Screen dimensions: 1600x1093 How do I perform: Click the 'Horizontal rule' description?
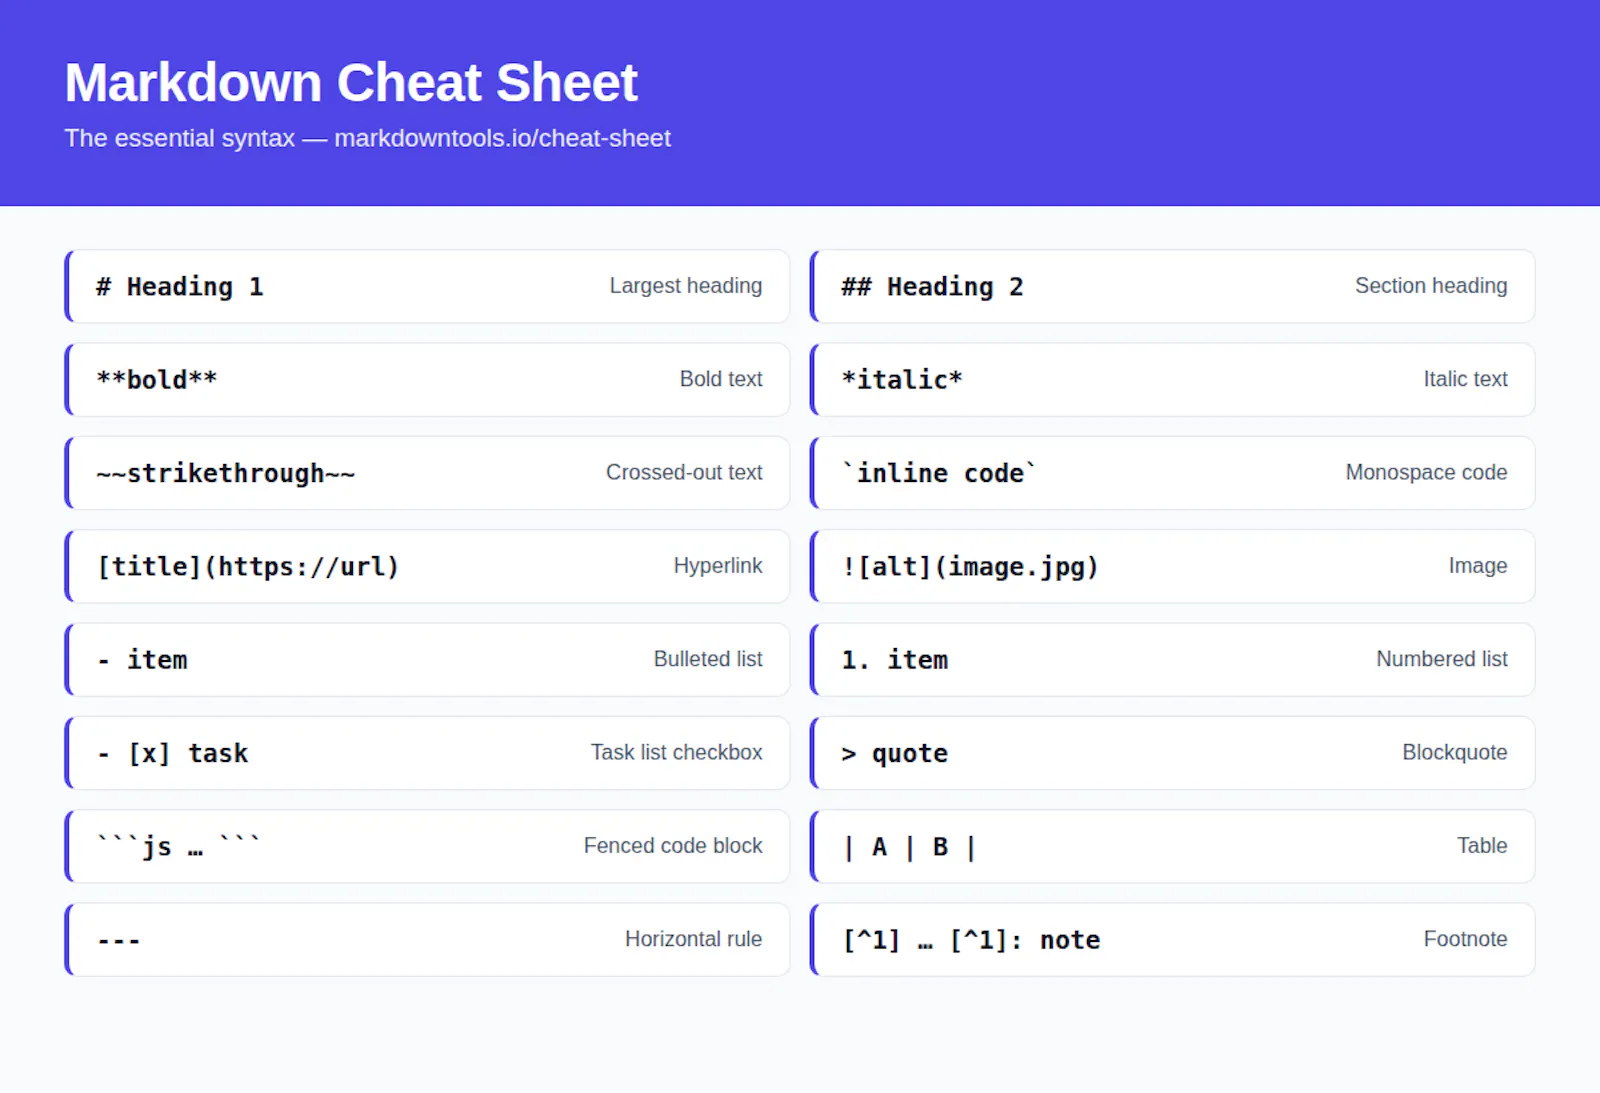click(x=694, y=939)
